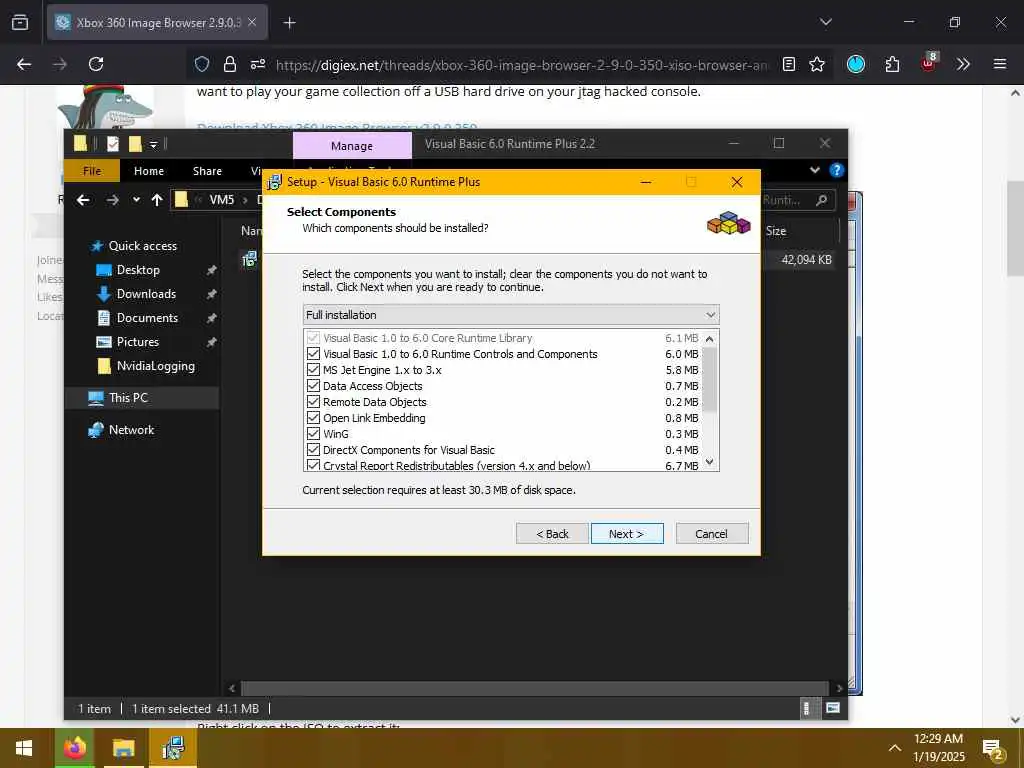Go back with the Back button
The image size is (1024, 768).
coord(552,534)
